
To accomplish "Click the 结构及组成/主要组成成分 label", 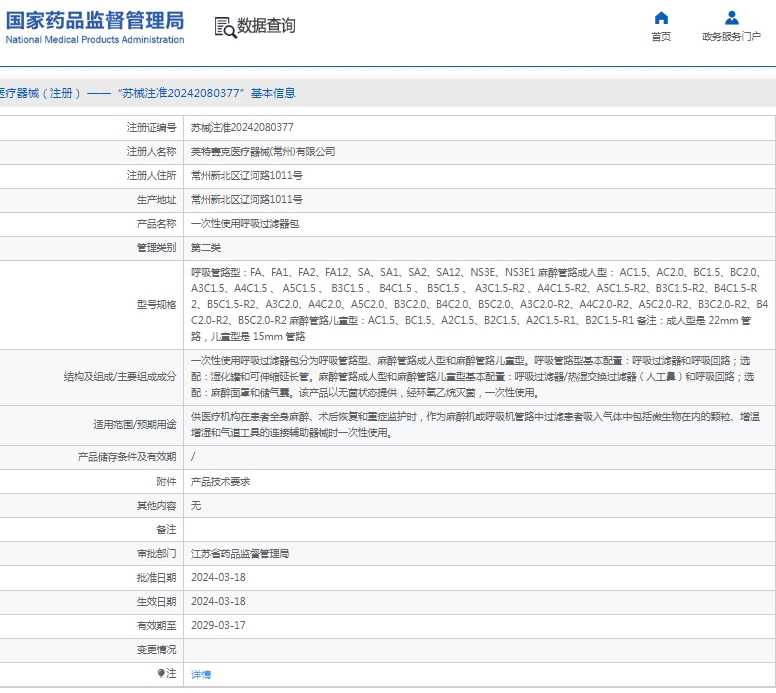I will tap(120, 377).
